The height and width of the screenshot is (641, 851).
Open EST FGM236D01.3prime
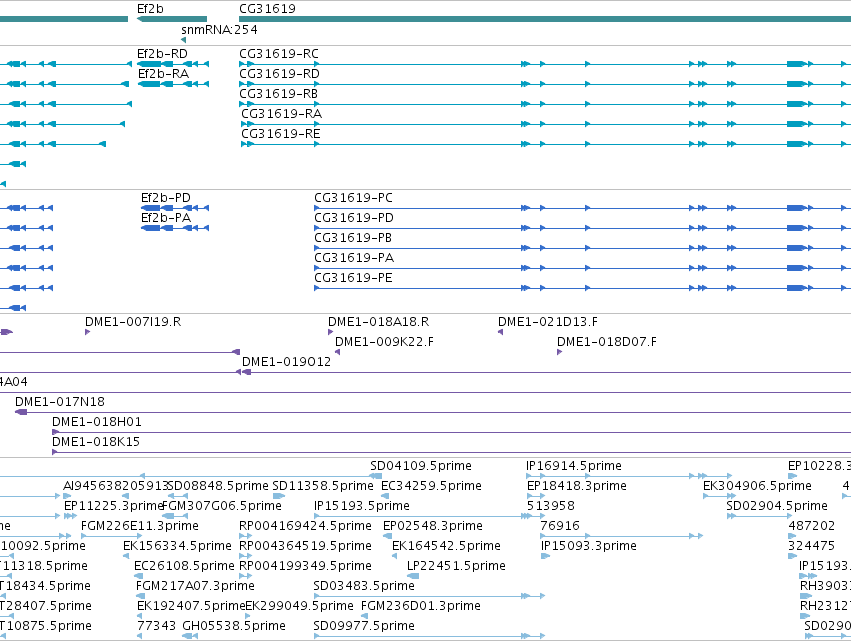tap(421, 607)
